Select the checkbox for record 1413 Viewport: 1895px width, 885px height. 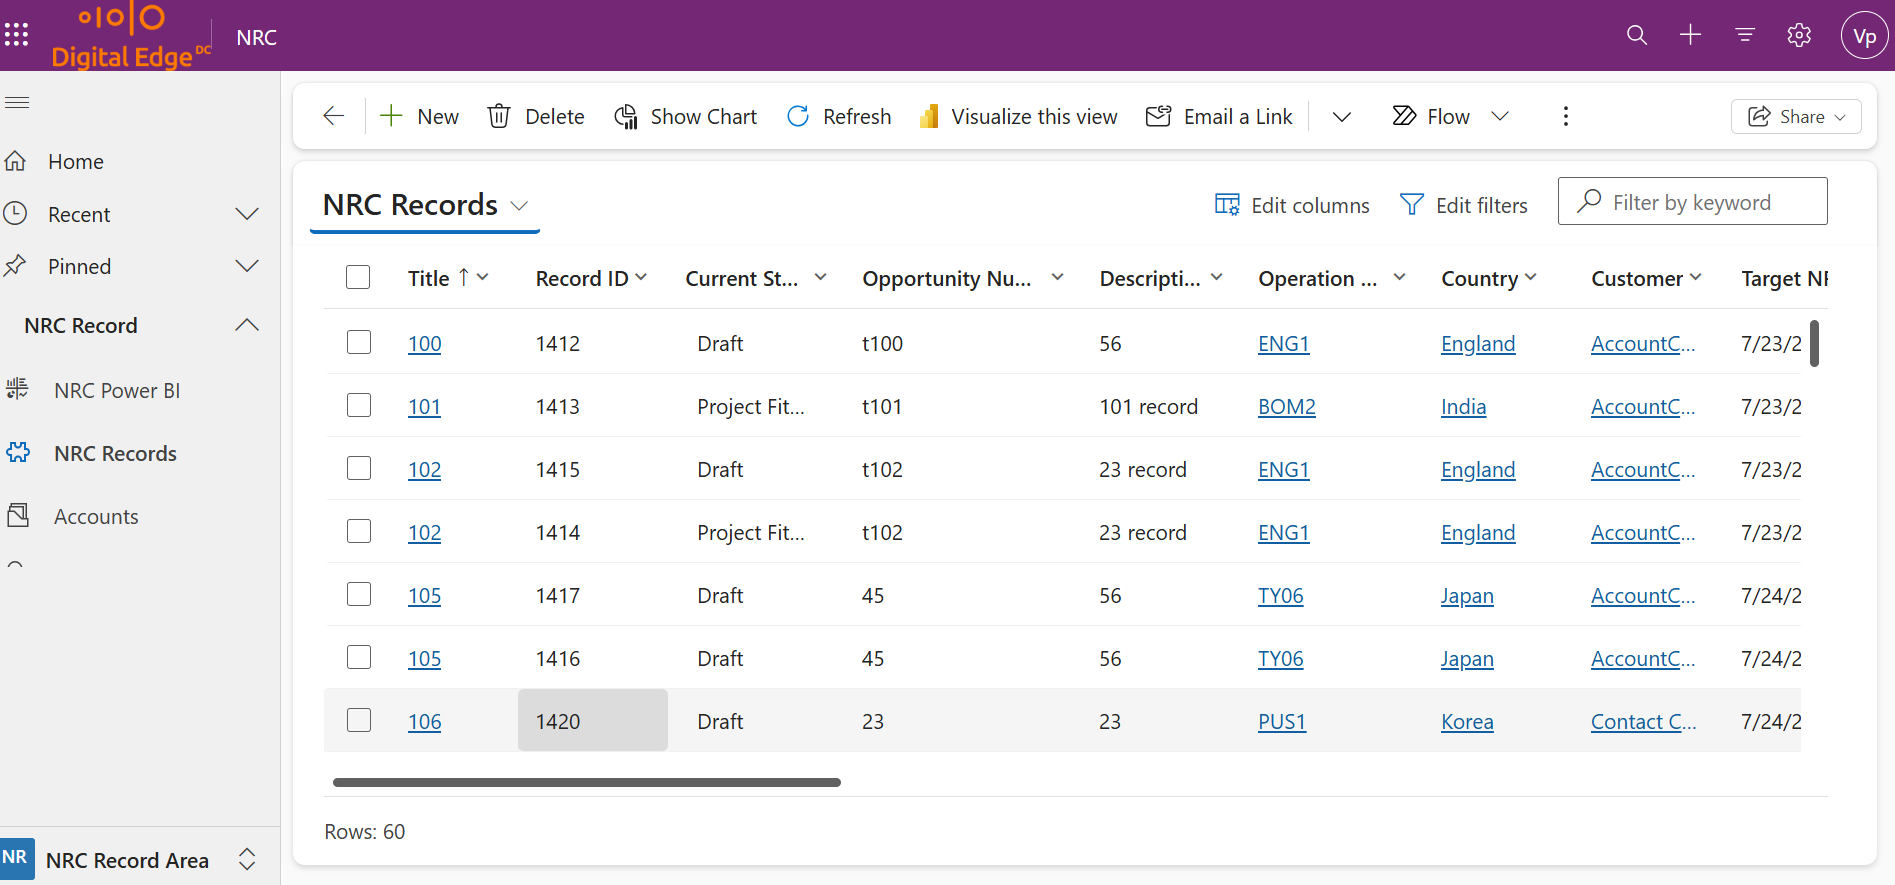coord(359,405)
